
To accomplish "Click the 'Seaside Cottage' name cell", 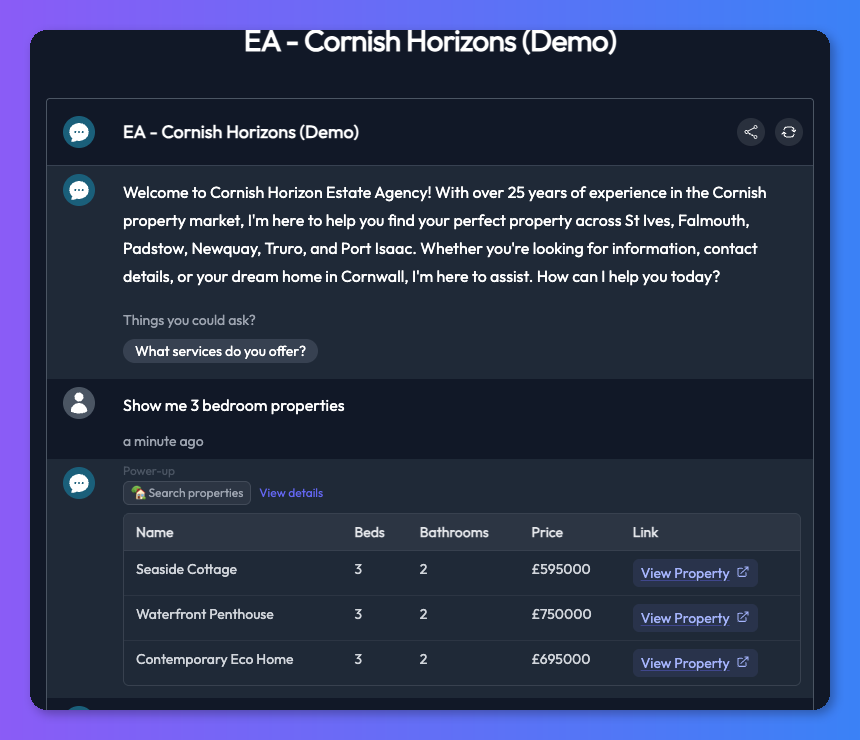I will click(186, 569).
